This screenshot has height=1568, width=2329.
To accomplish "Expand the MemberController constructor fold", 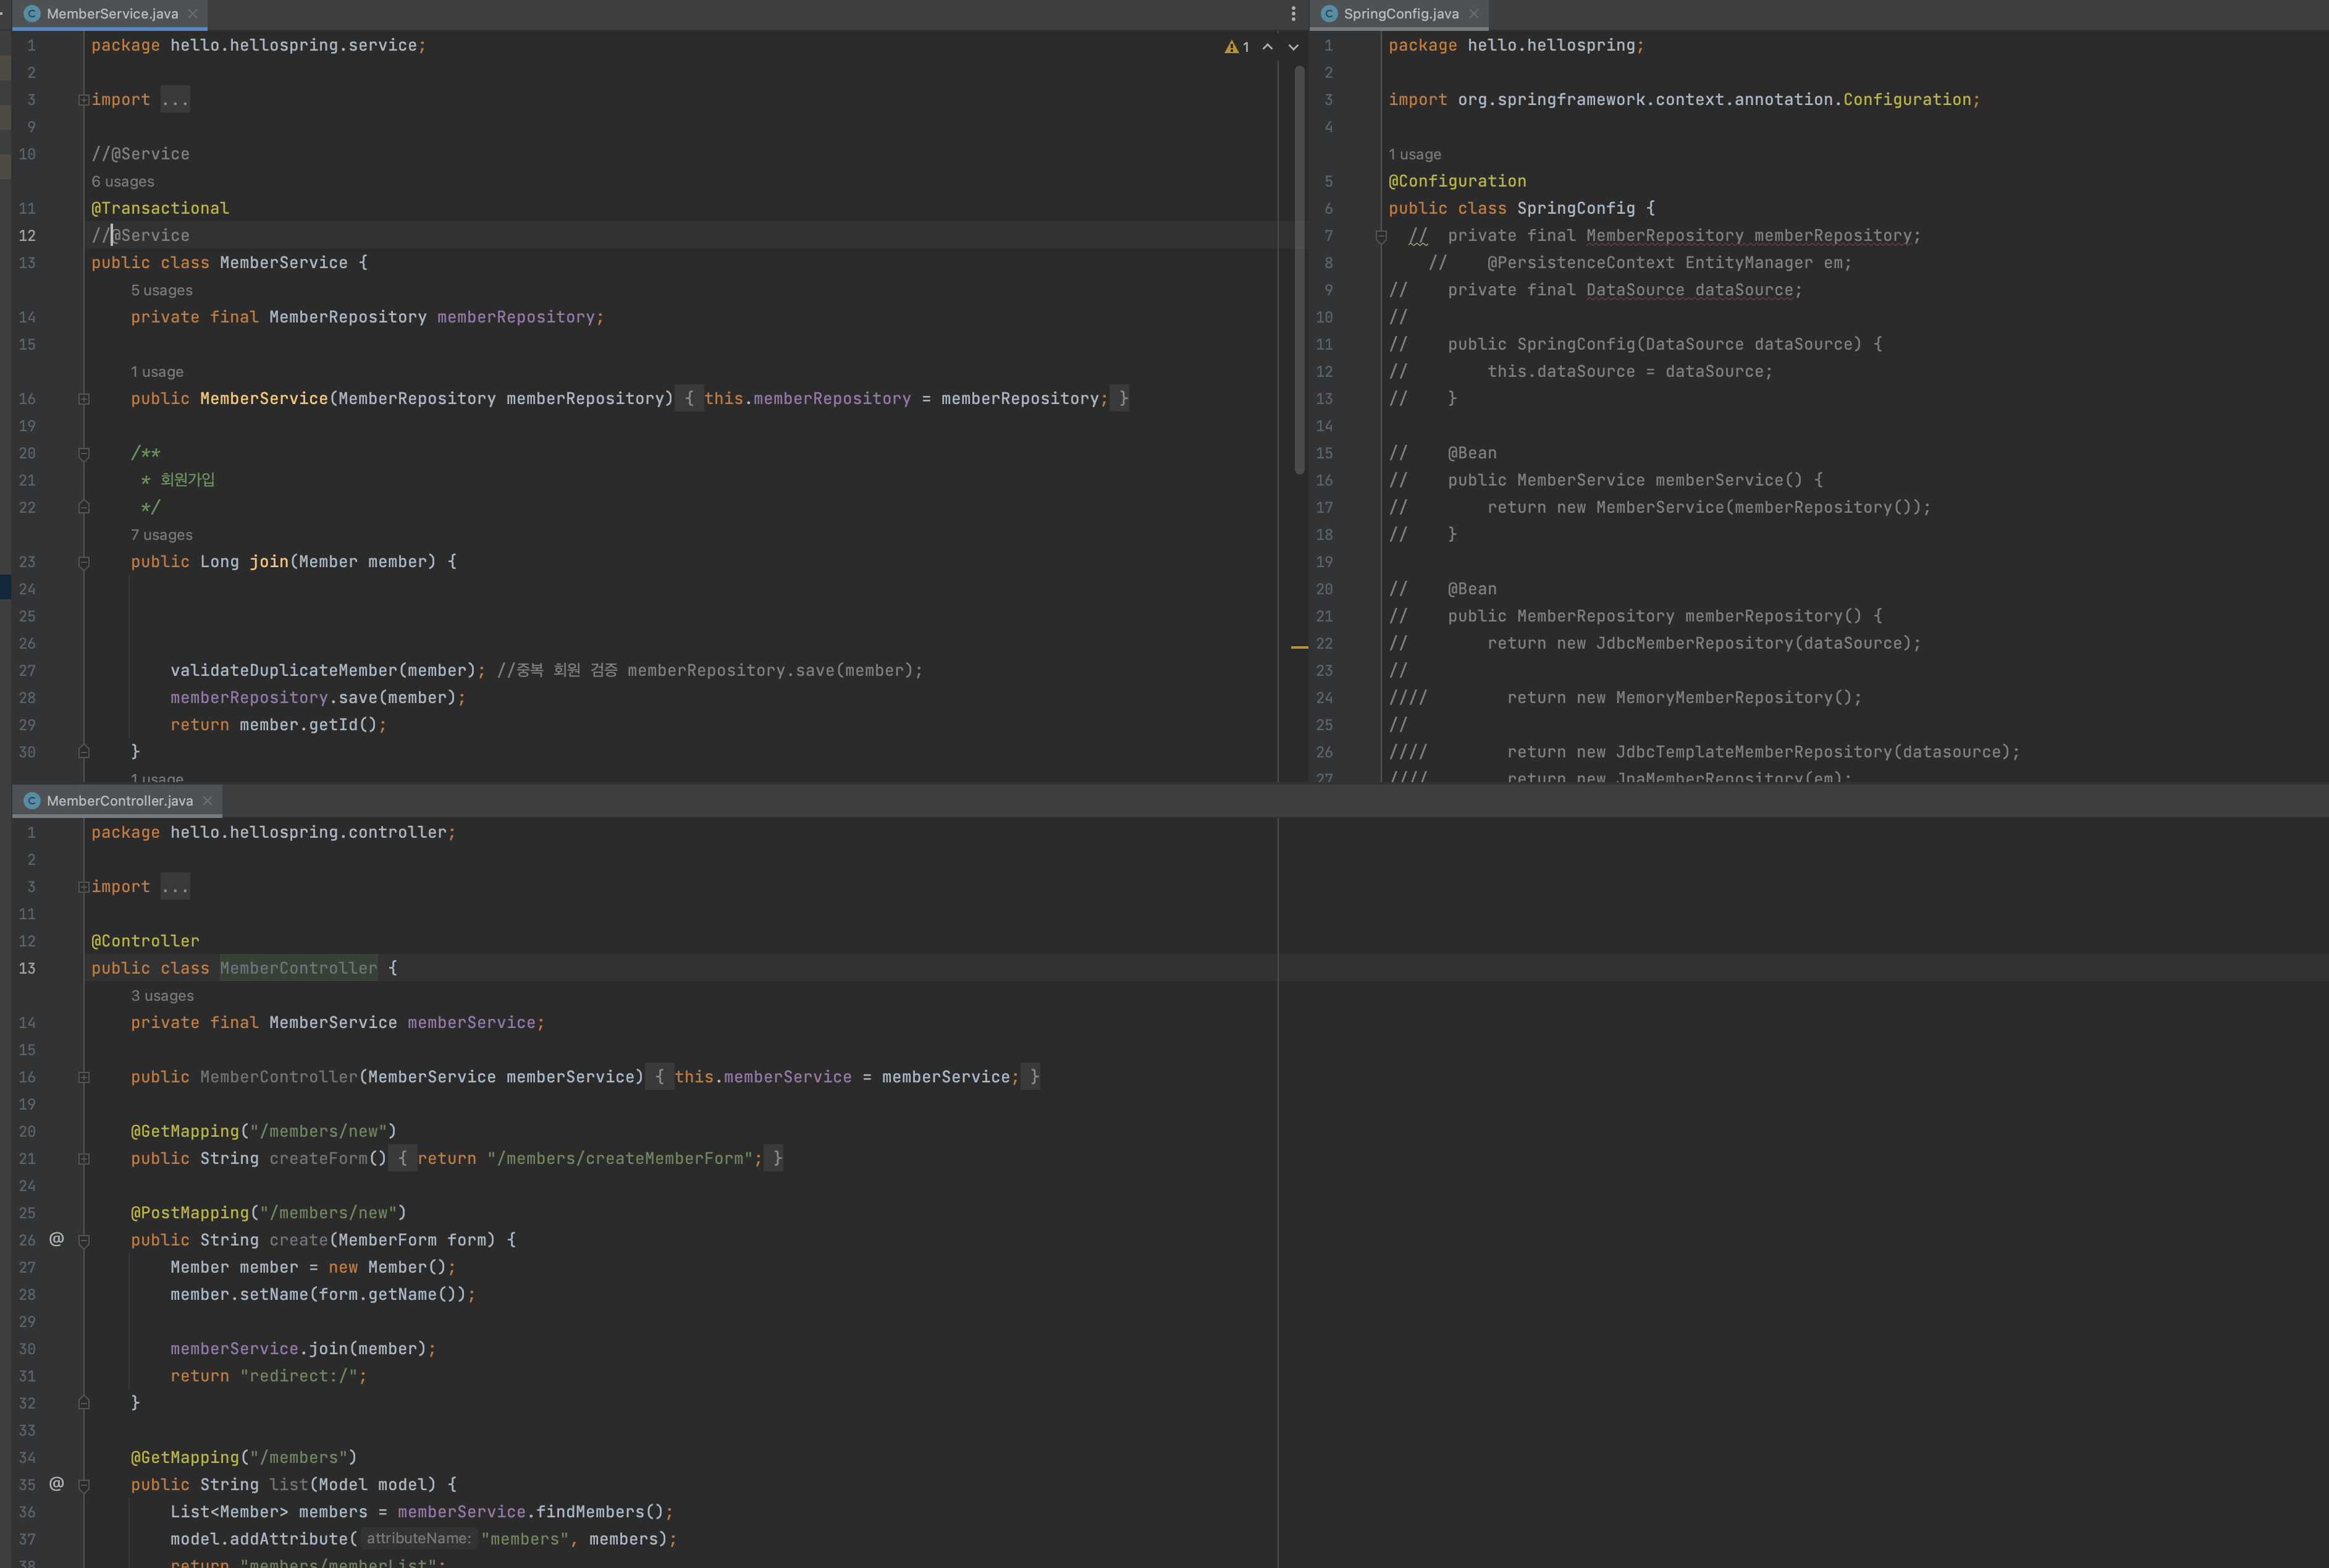I will [84, 1078].
